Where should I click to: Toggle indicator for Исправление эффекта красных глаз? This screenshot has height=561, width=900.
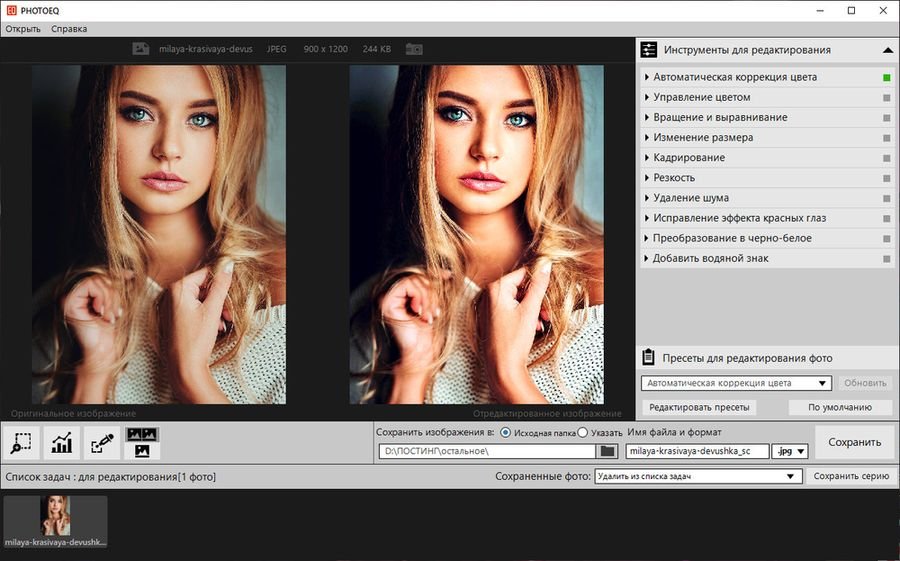coord(886,218)
